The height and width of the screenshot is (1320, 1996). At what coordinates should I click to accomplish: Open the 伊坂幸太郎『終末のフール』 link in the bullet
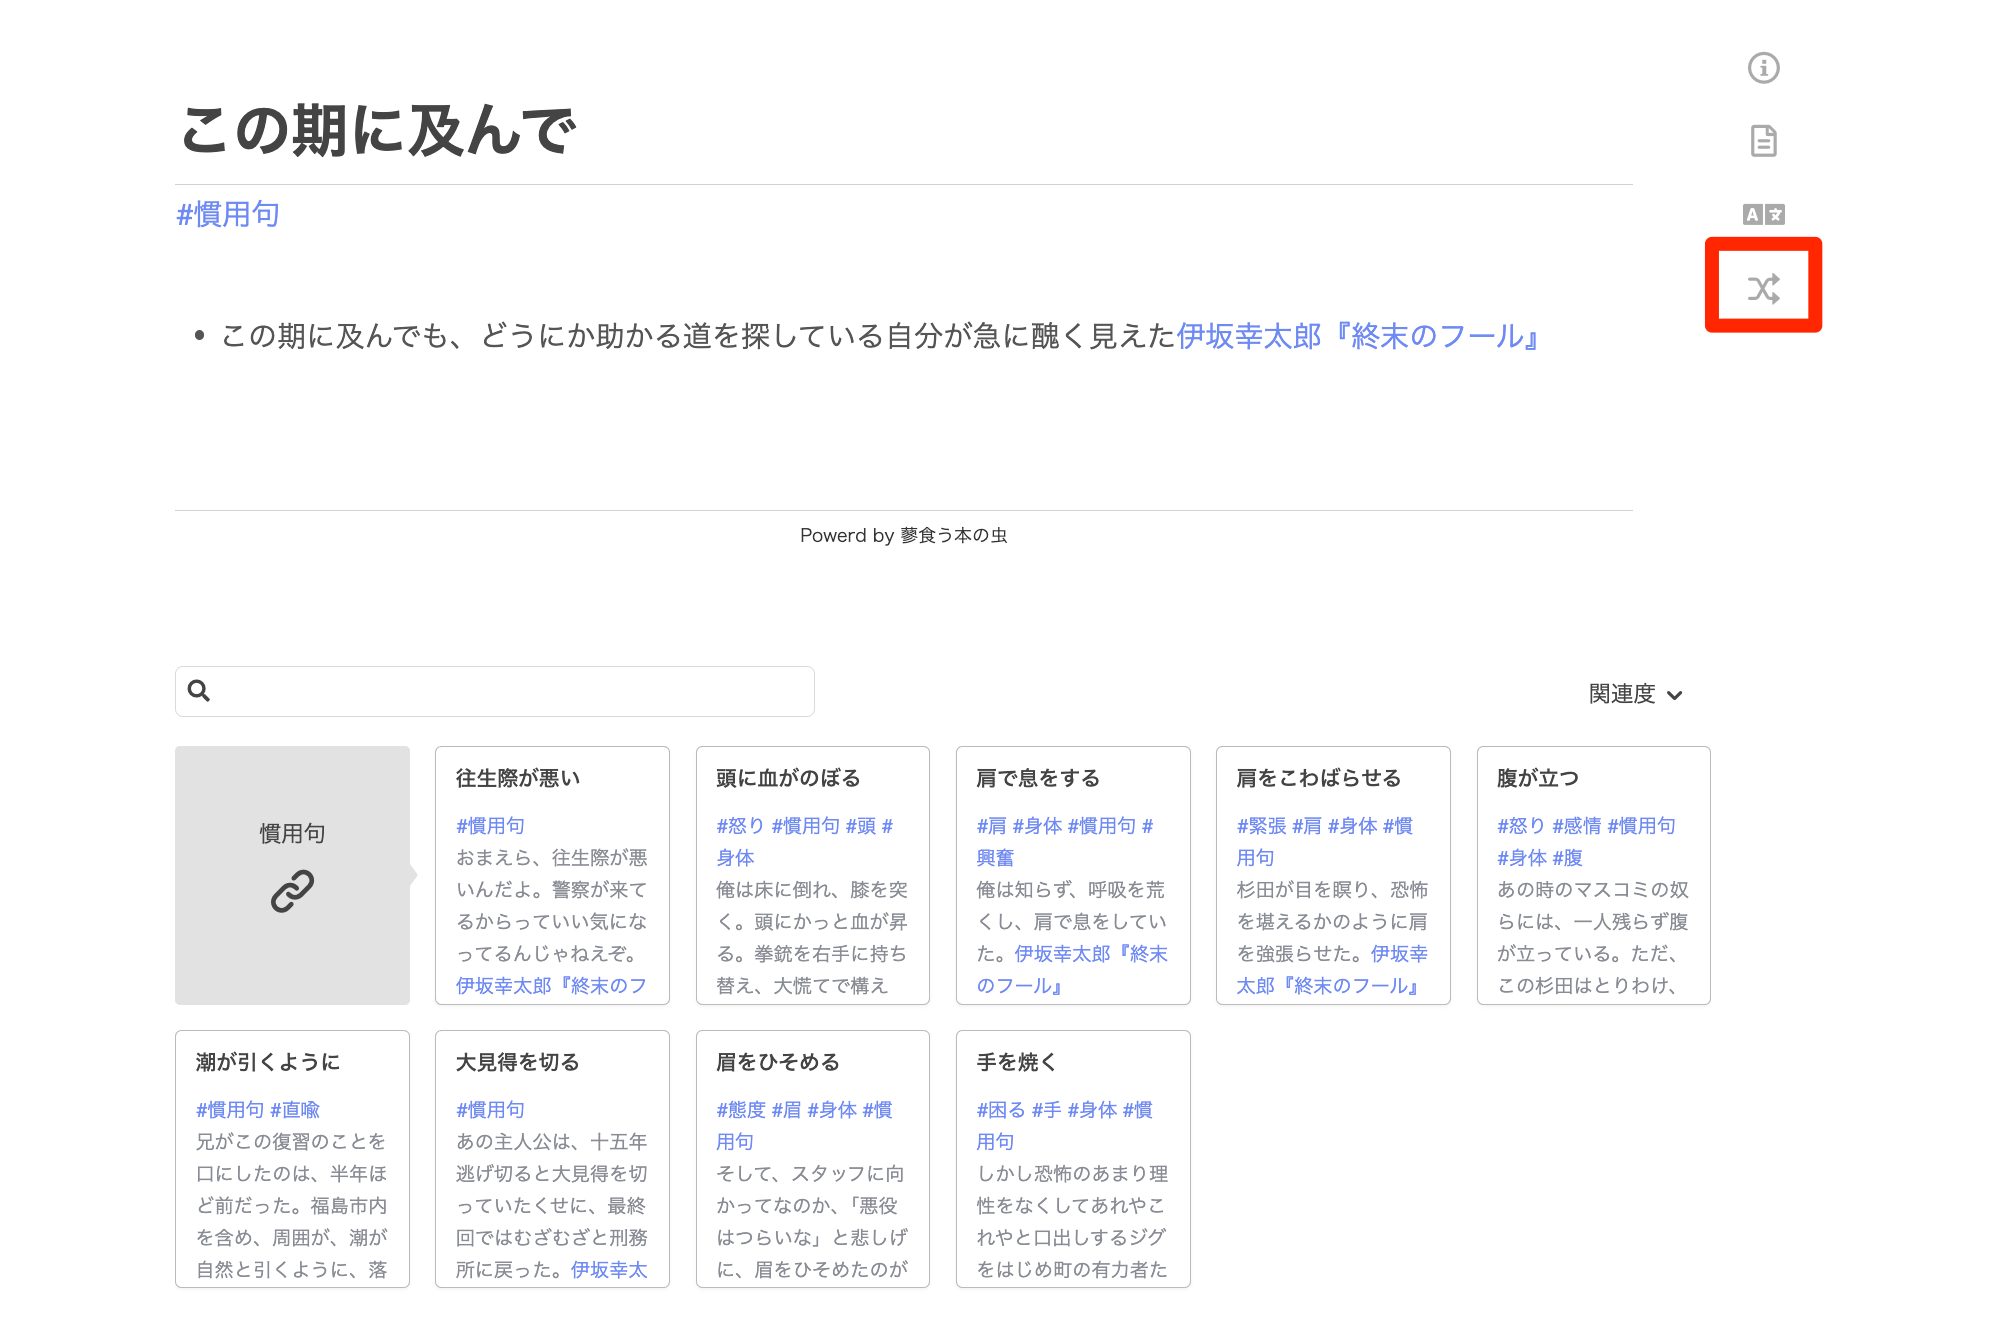tap(1357, 336)
